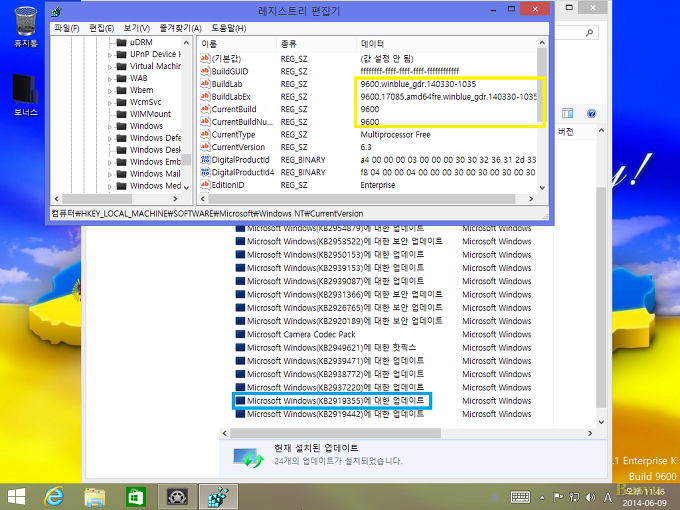Select the BuildLabEx registry value

pos(231,96)
